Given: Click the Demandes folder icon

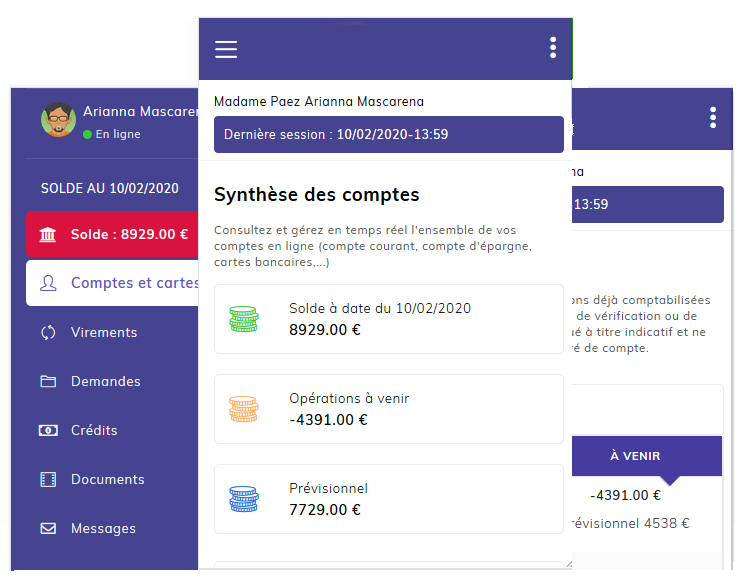Looking at the screenshot, I should tap(48, 381).
